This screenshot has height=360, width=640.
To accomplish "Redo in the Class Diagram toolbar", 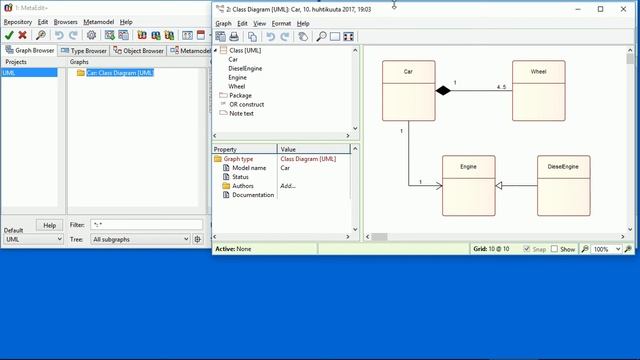I will coord(284,37).
